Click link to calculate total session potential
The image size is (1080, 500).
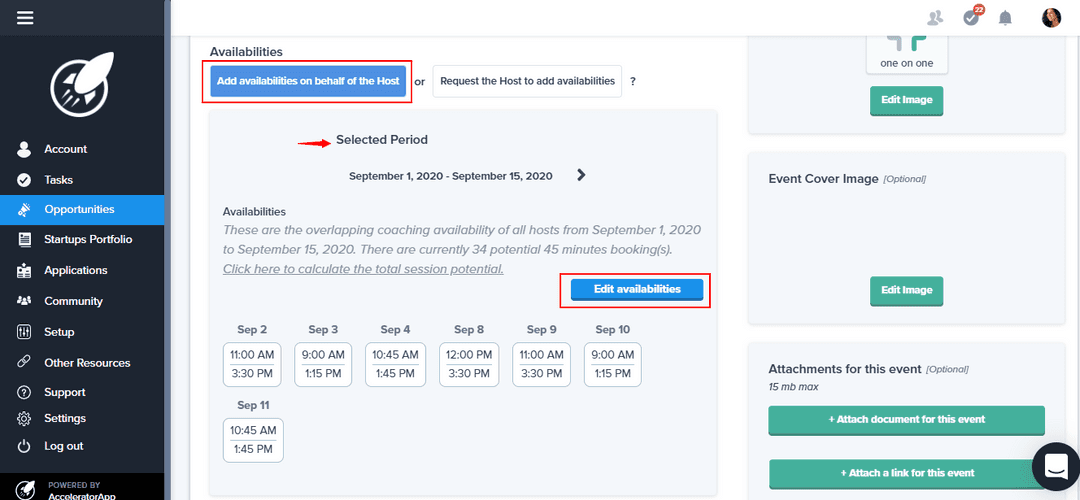[x=363, y=269]
